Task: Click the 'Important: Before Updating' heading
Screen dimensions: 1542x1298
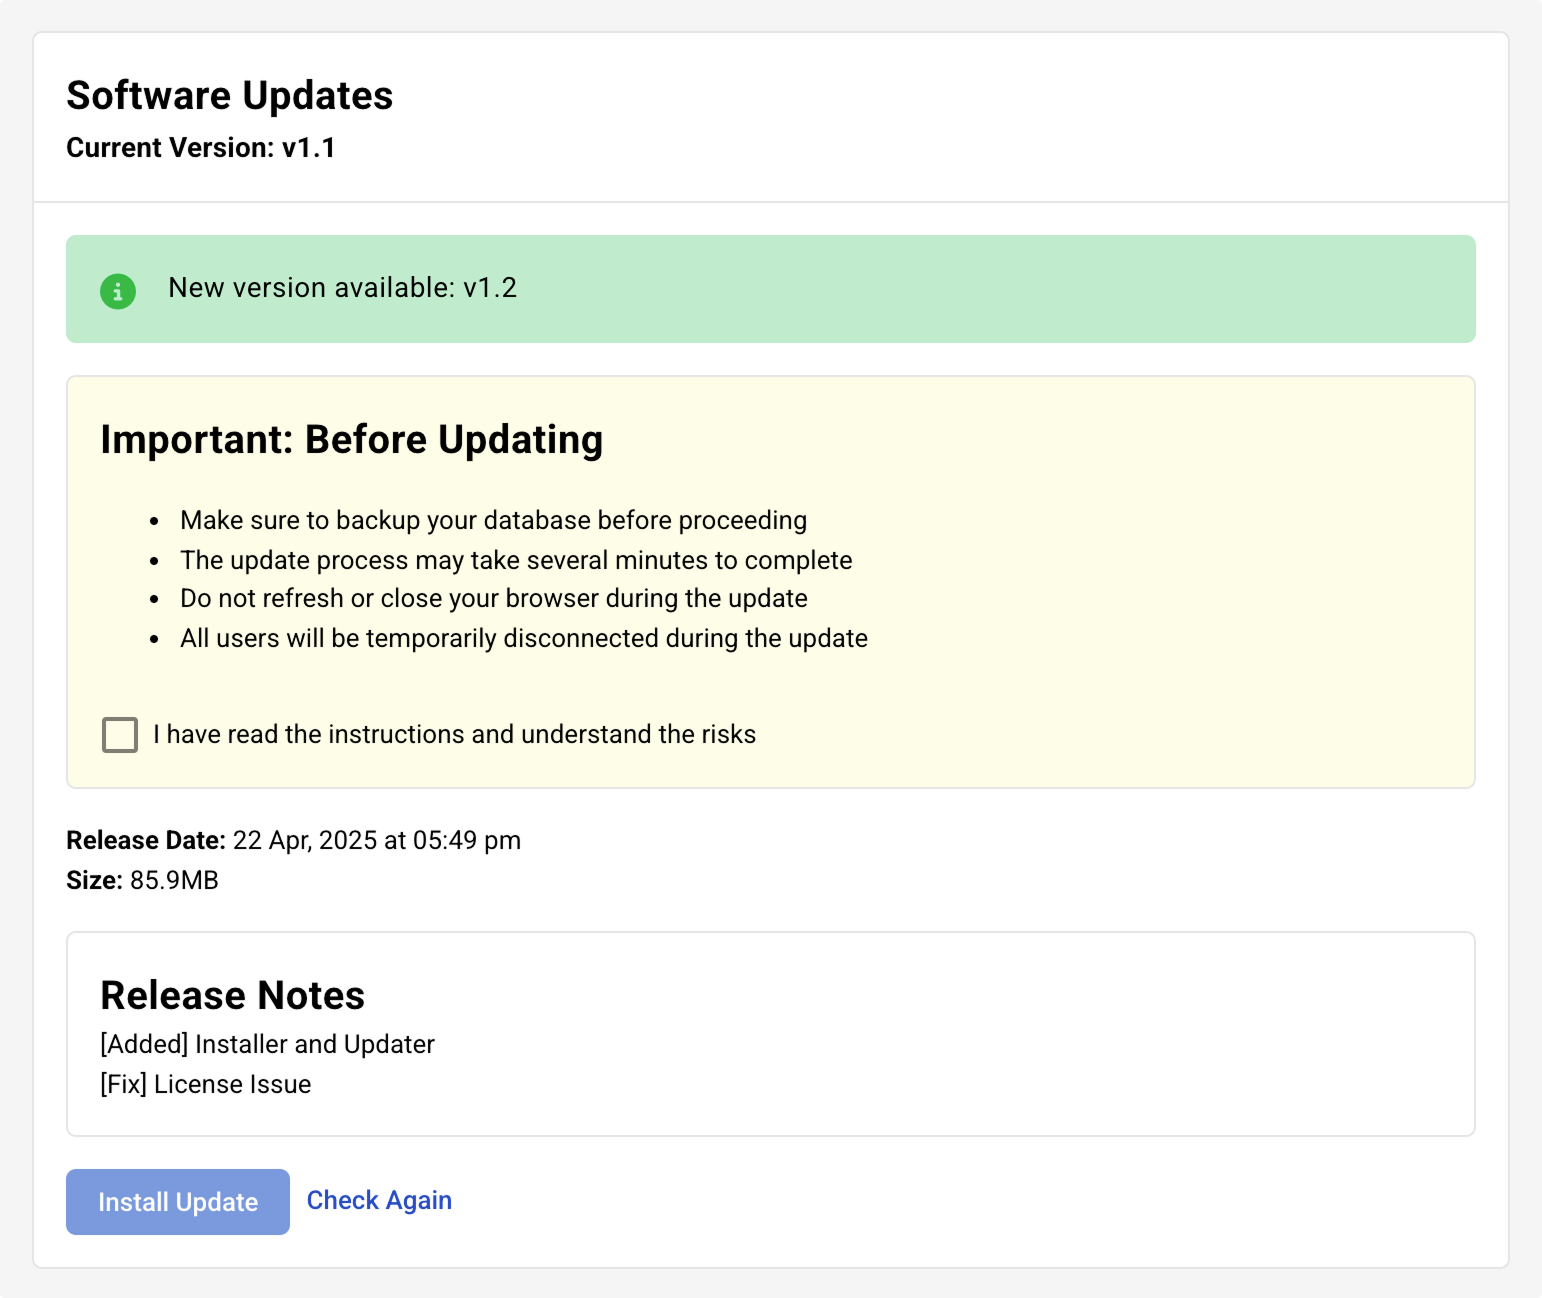Action: (351, 440)
